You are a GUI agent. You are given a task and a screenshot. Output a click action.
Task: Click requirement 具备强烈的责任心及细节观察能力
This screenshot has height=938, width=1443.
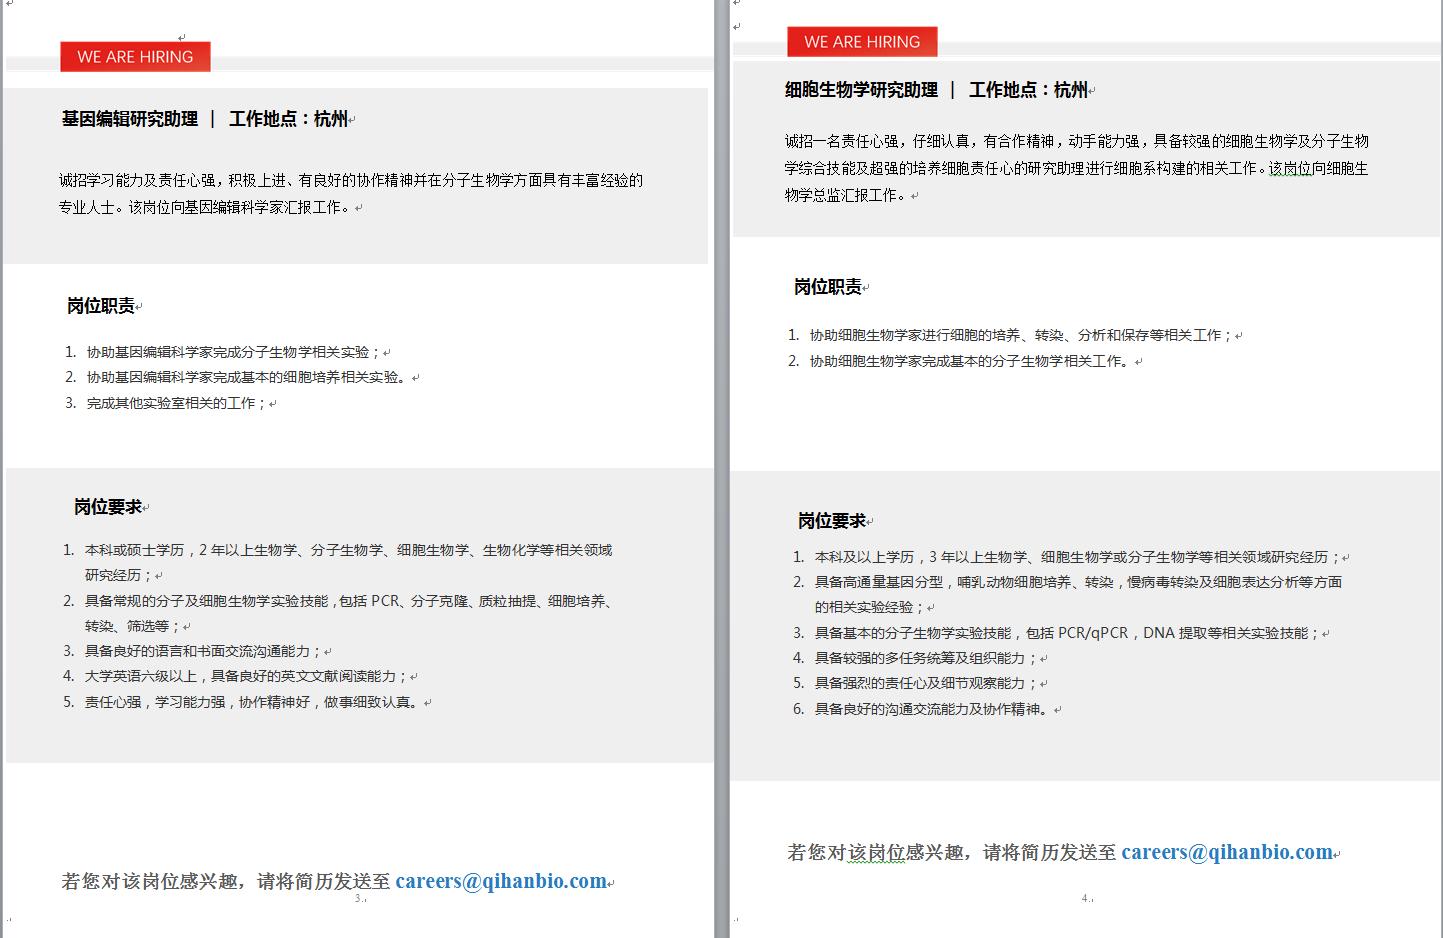coord(926,683)
